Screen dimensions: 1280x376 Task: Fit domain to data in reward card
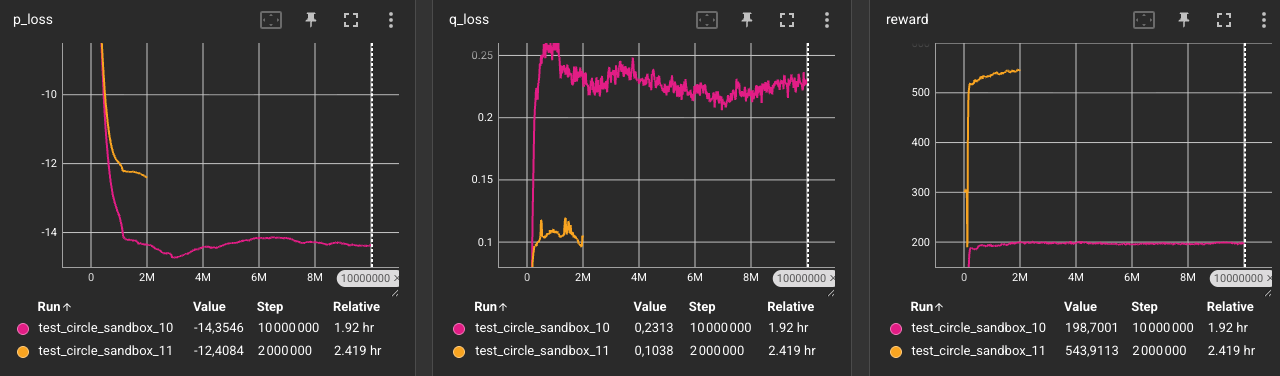[1143, 20]
